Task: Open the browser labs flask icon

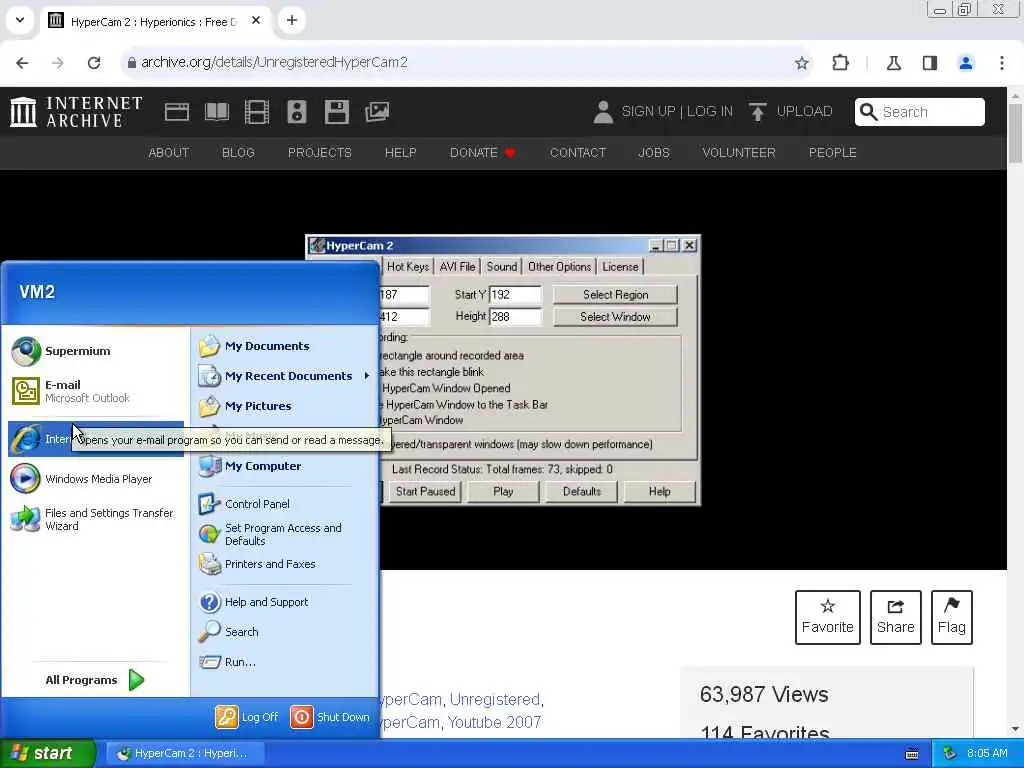Action: click(x=893, y=63)
